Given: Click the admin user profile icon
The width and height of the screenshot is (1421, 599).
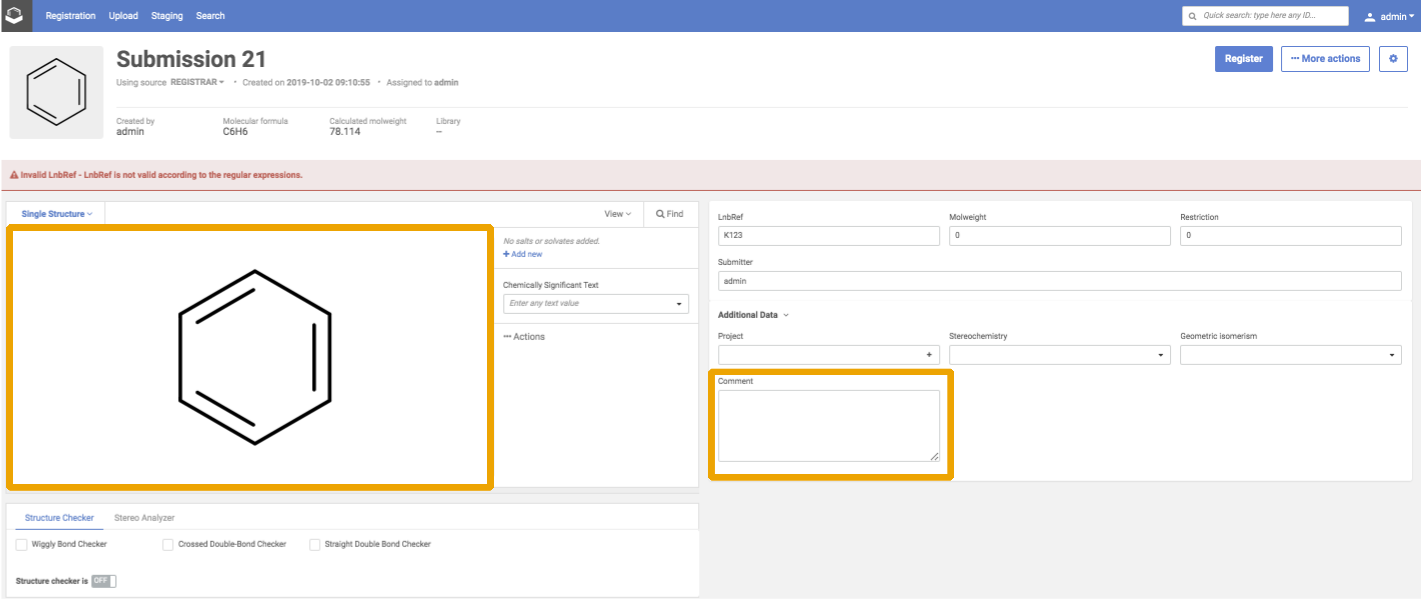Looking at the screenshot, I should 1370,17.
